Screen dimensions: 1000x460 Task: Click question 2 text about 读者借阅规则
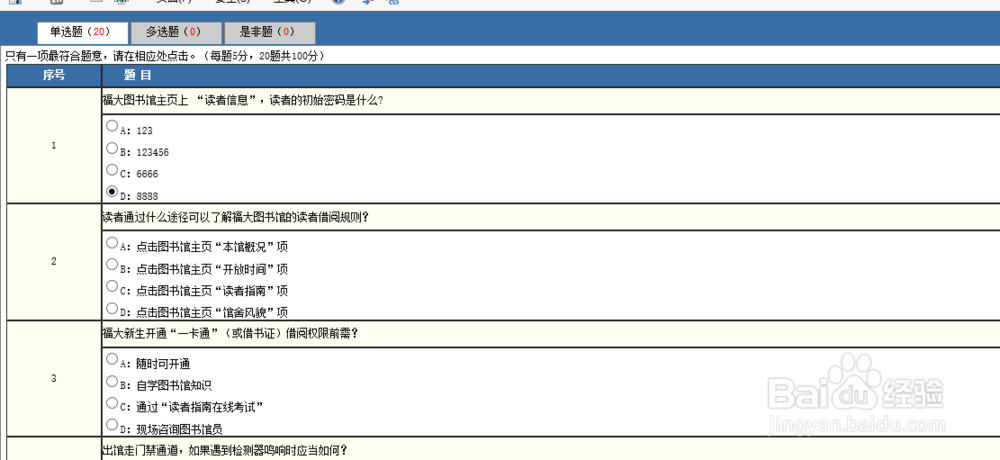point(235,217)
